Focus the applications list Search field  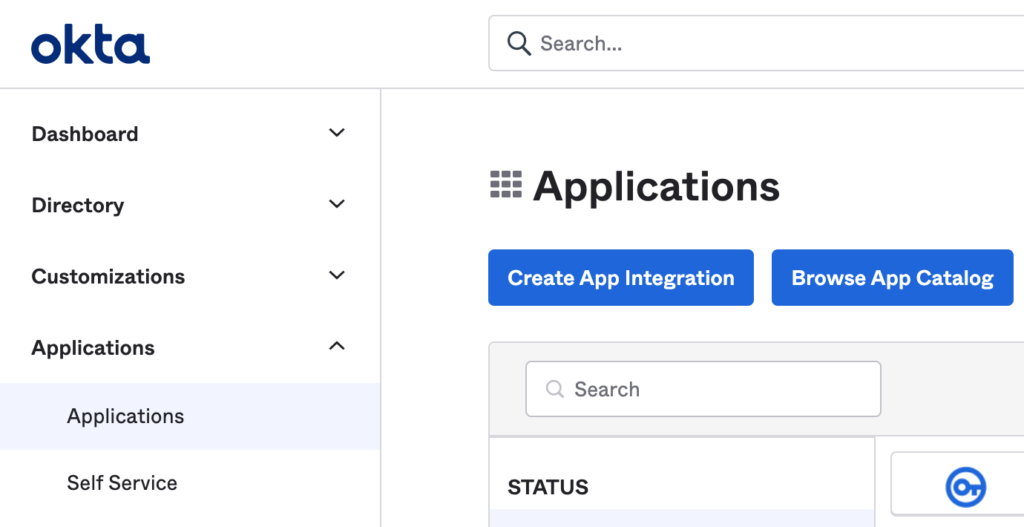click(x=703, y=389)
